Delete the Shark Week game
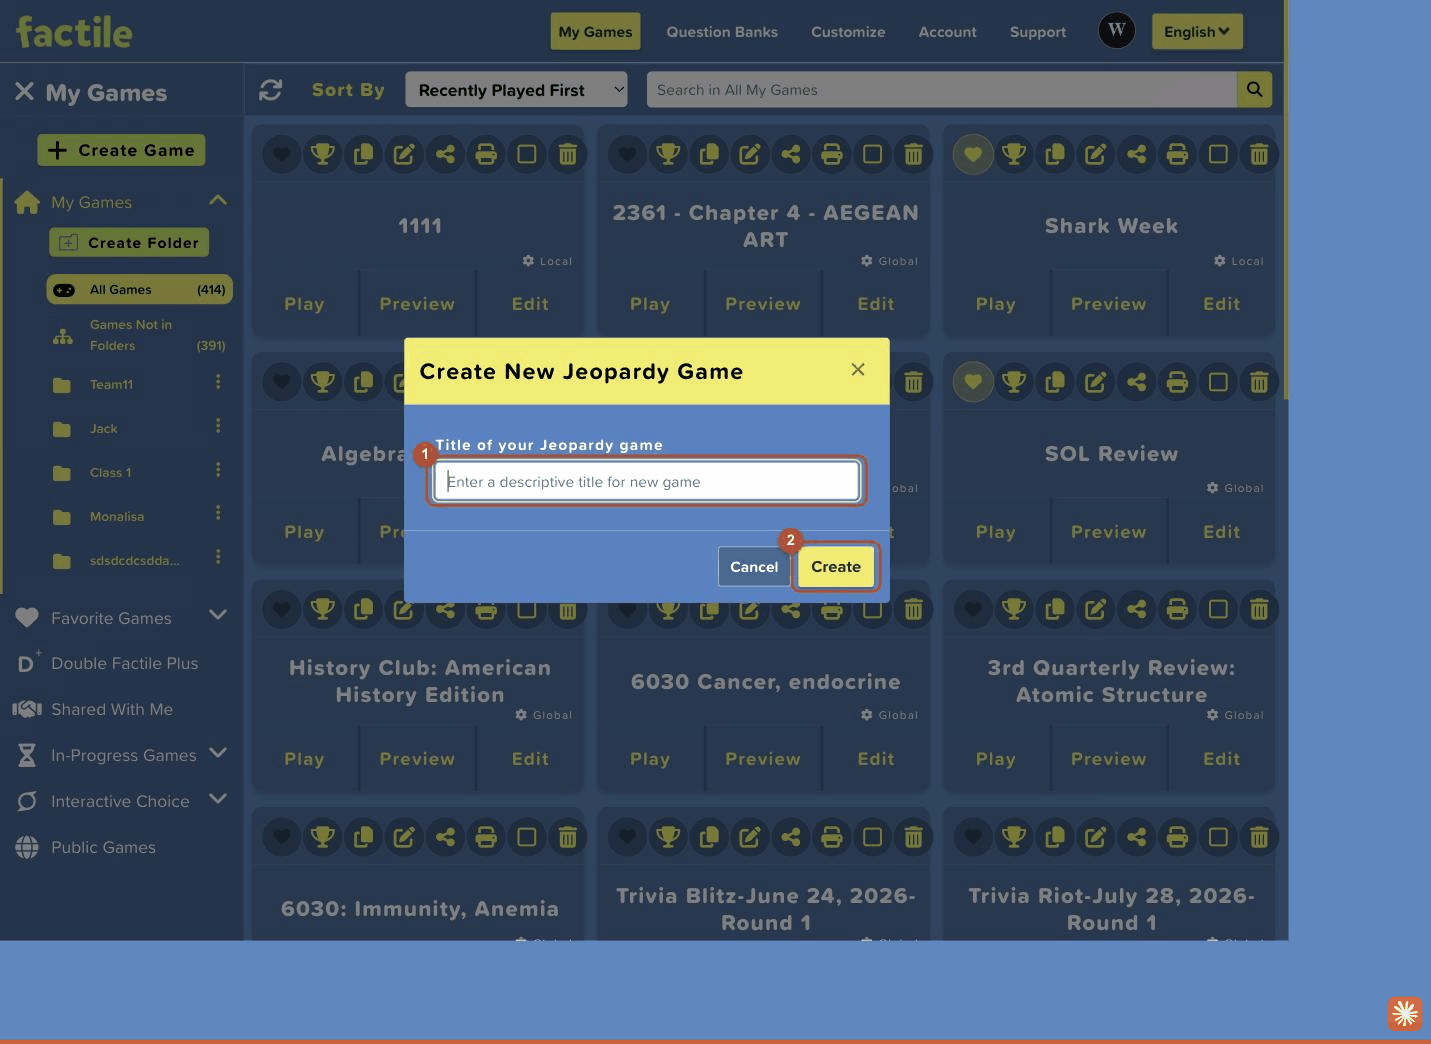The width and height of the screenshot is (1431, 1044). tap(1259, 154)
